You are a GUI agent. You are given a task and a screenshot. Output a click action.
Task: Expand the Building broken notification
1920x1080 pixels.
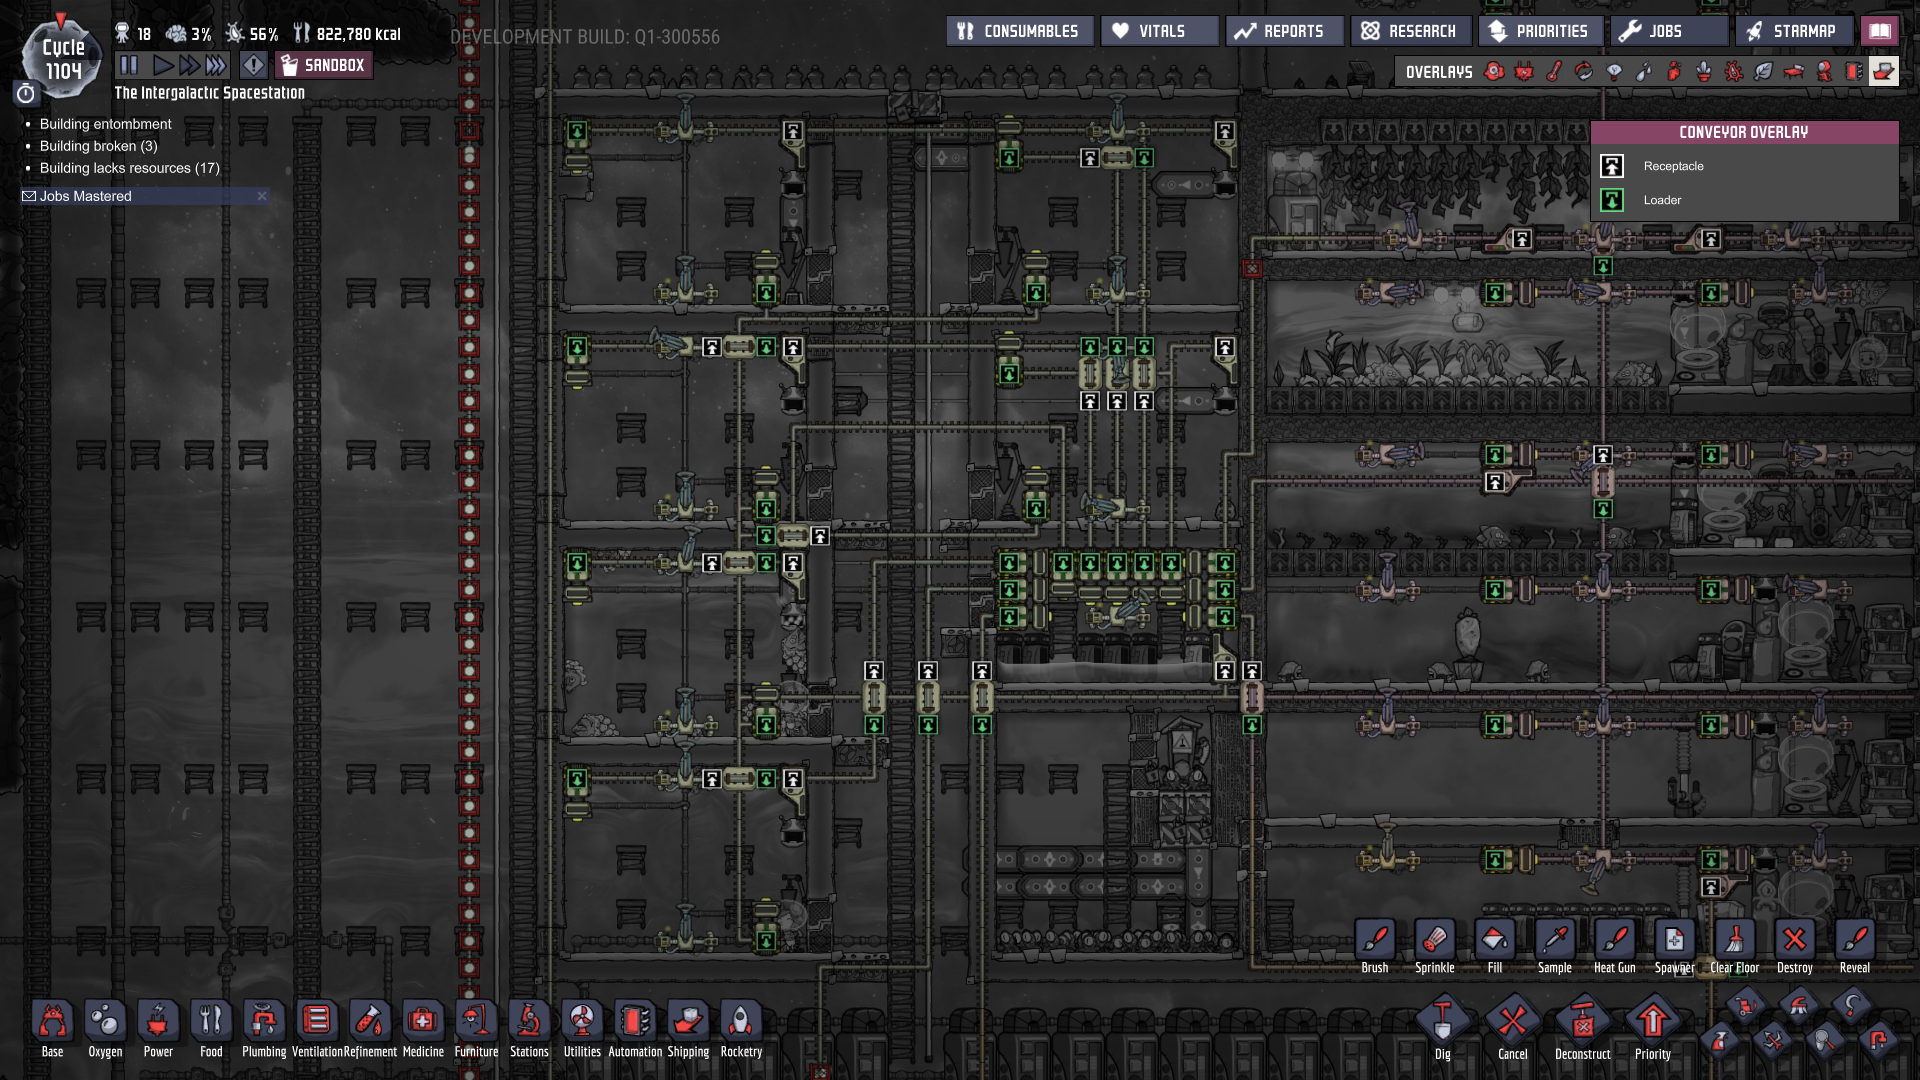(98, 146)
